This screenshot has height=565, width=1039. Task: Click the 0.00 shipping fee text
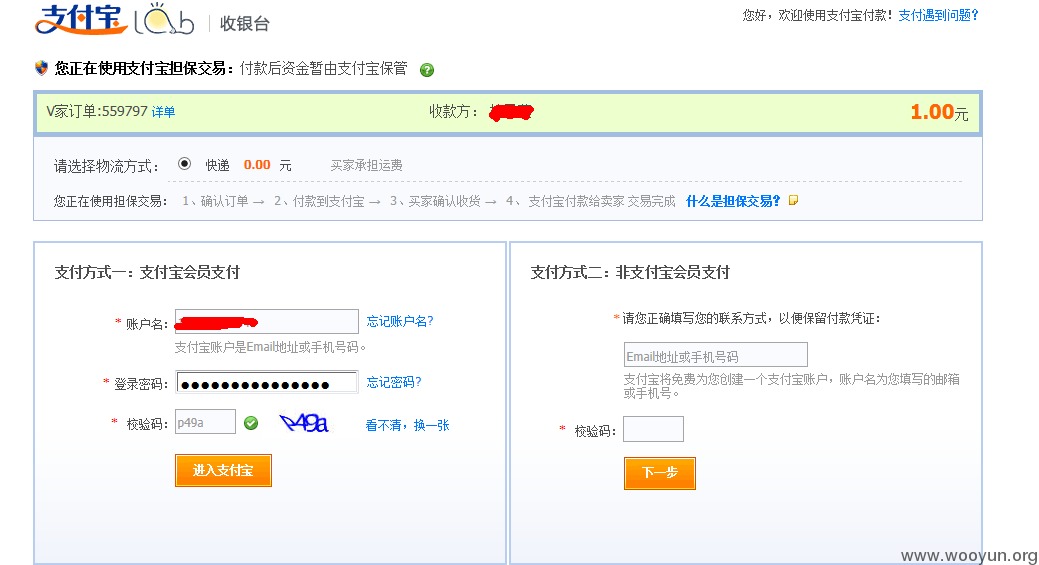(257, 165)
